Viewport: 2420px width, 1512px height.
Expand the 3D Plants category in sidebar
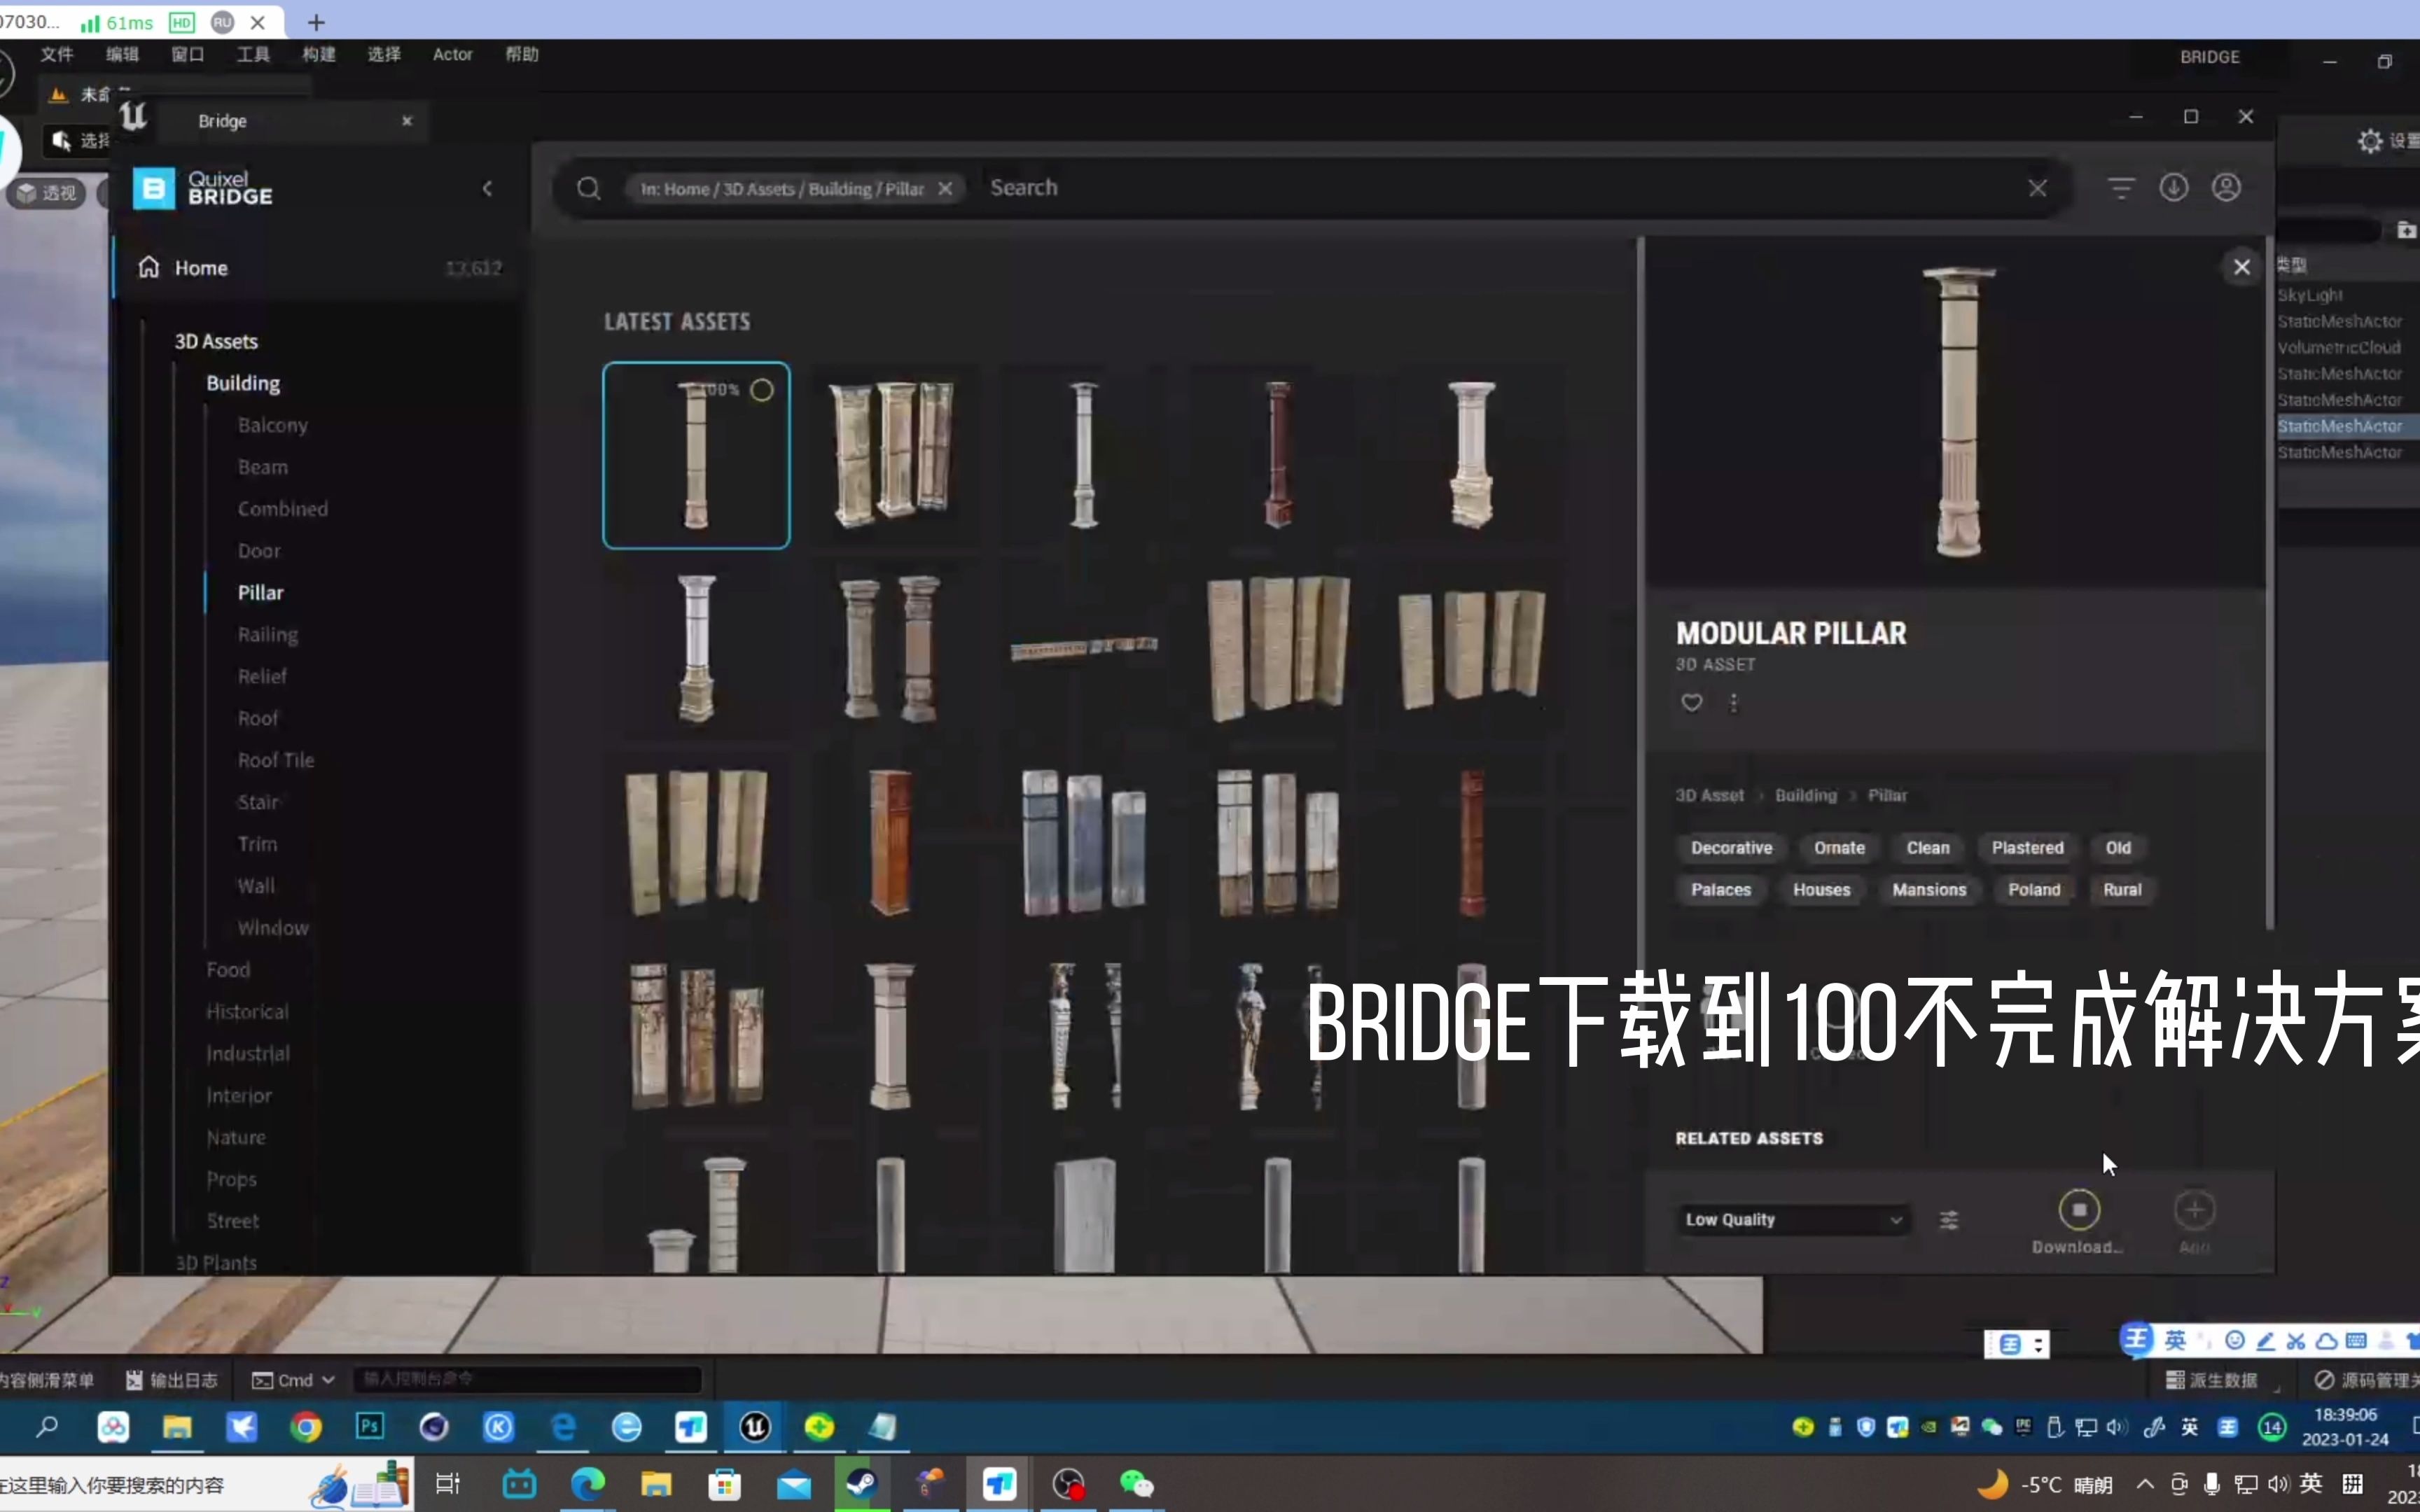pos(216,1261)
